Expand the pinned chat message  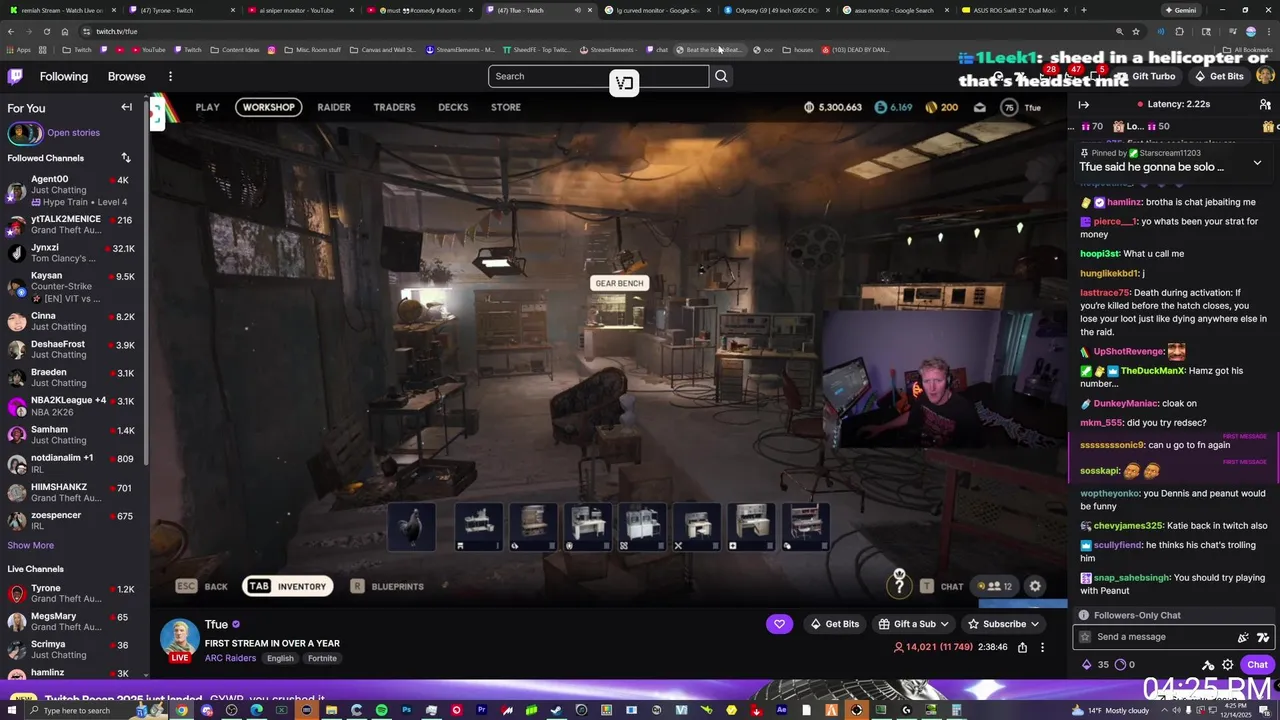coord(1257,162)
